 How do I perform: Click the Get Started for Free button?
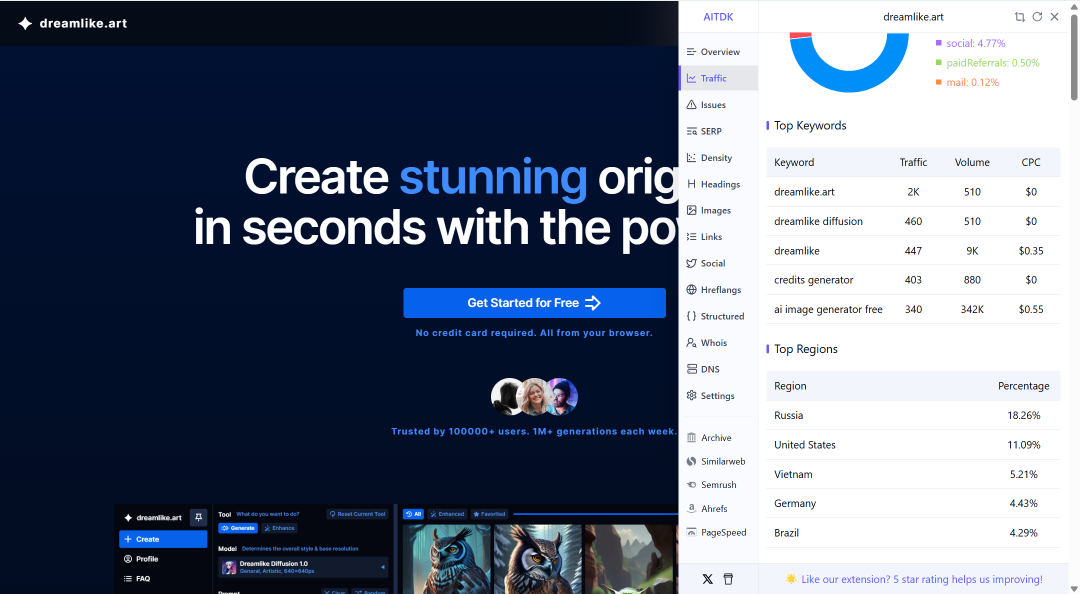point(534,303)
